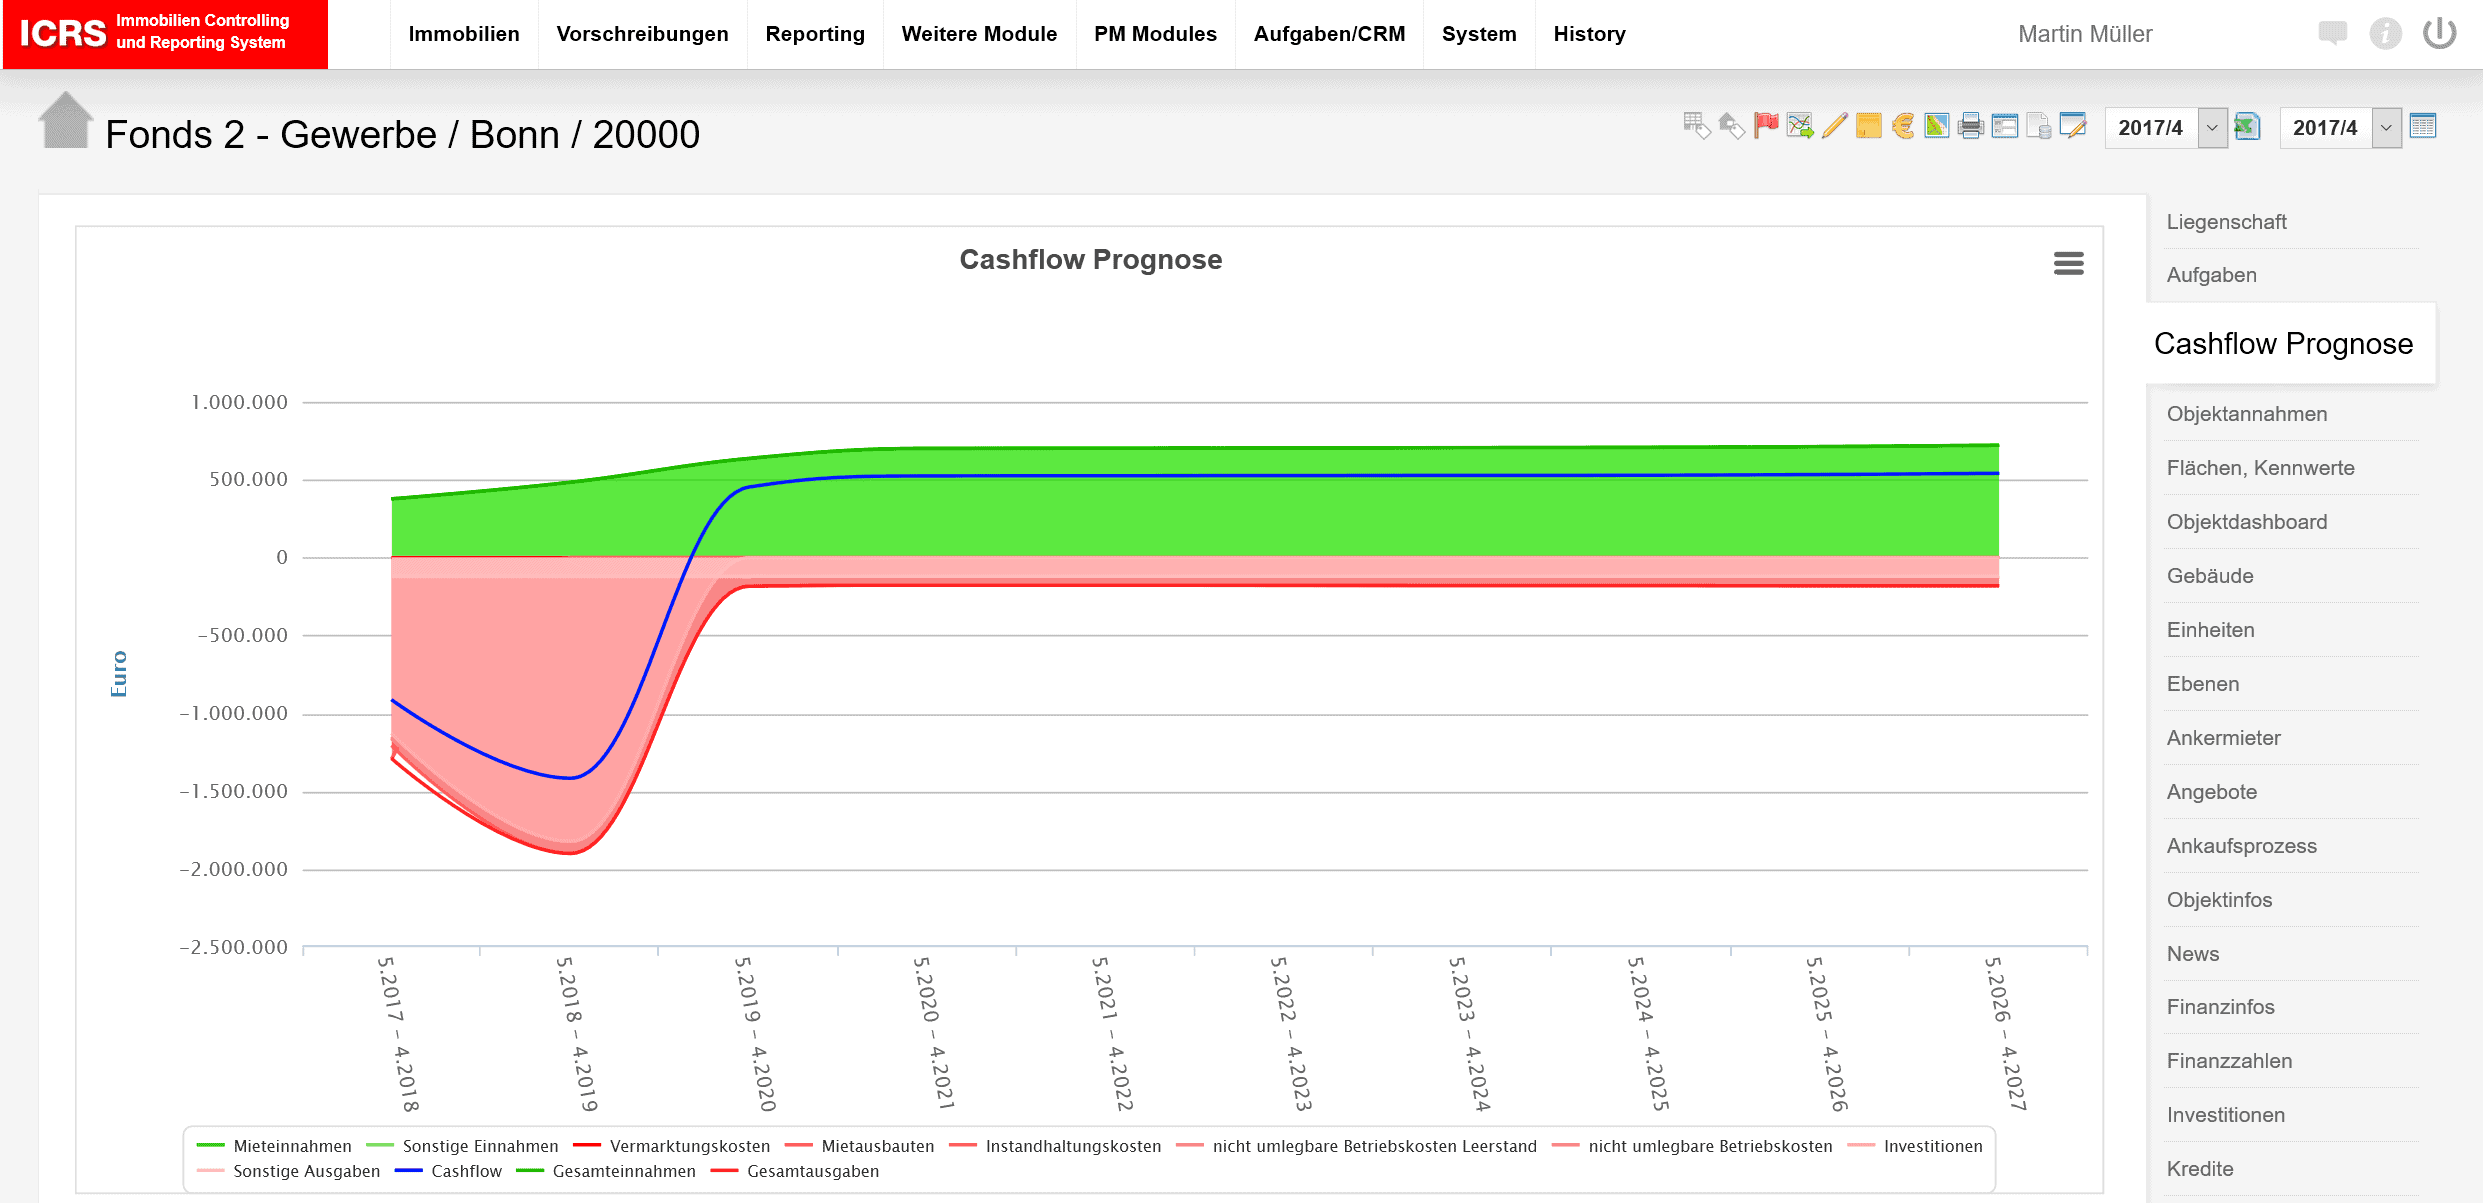Click the map icon in toolbar
This screenshot has width=2483, height=1203.
click(x=1936, y=126)
